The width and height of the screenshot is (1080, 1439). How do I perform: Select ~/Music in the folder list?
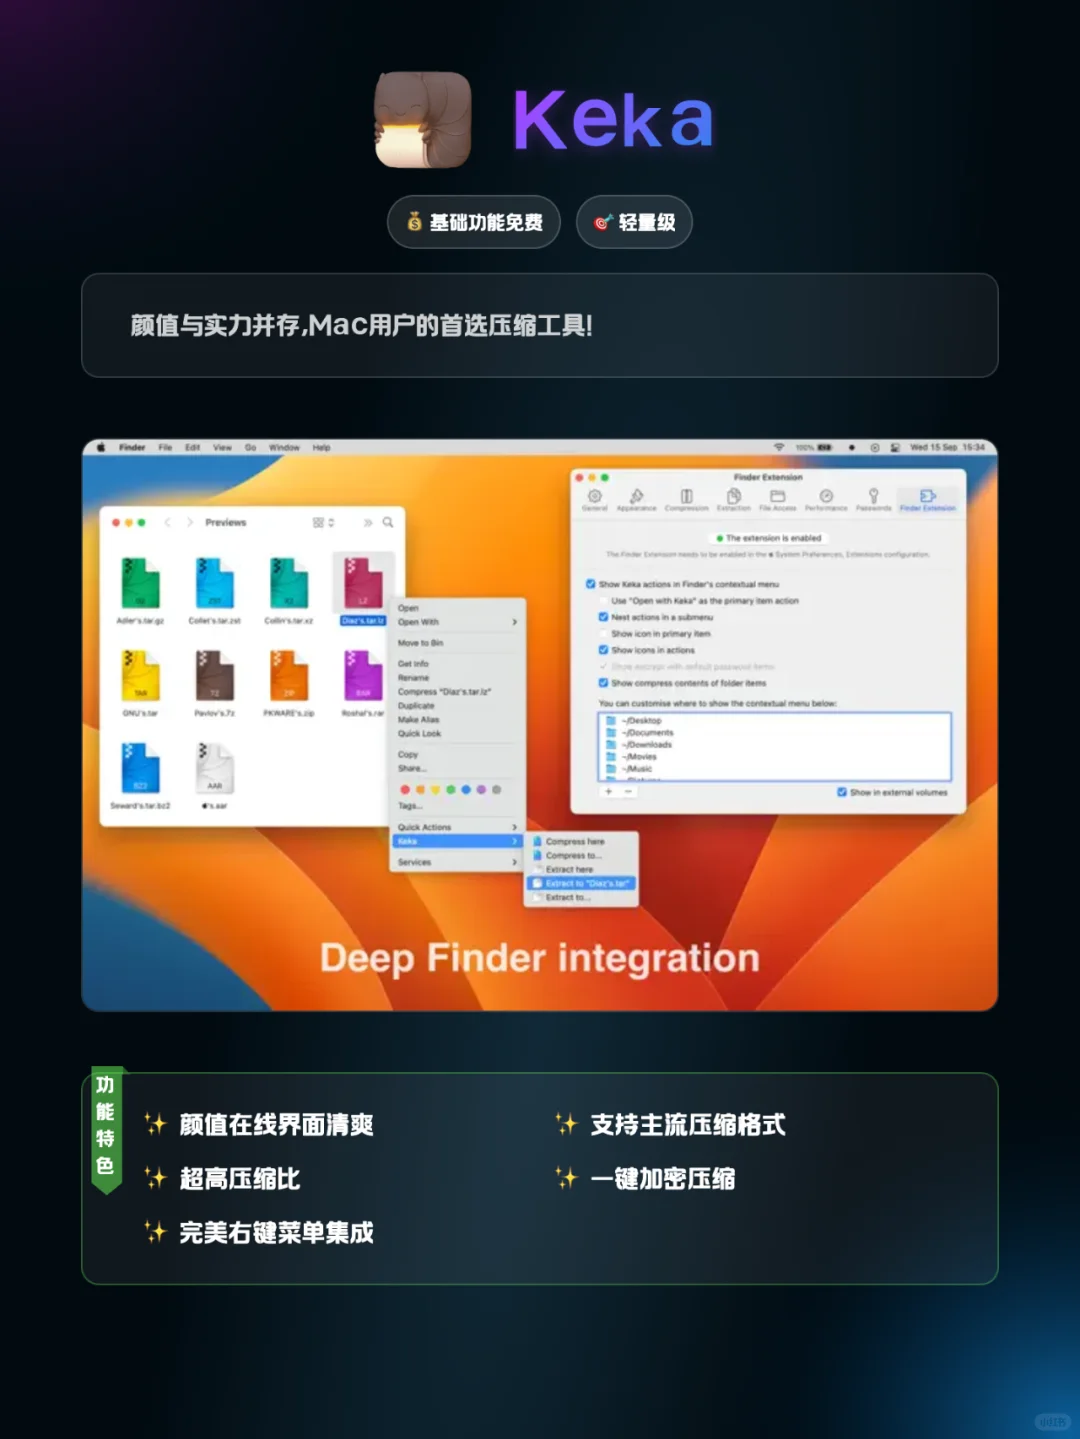774,768
